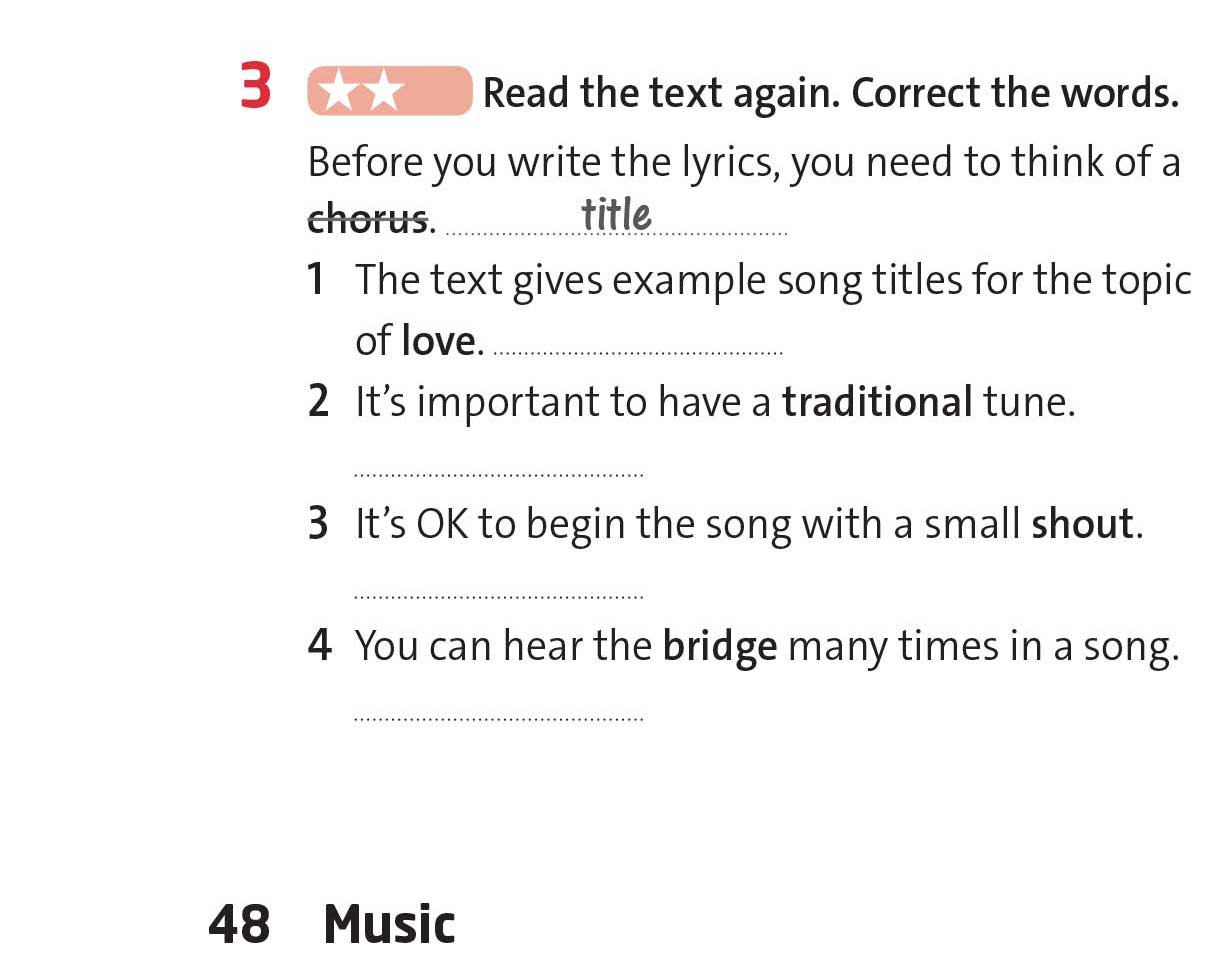This screenshot has height=966, width=1229.
Task: Click item number 3 beside "It's OK"
Action: pyautogui.click(x=318, y=524)
